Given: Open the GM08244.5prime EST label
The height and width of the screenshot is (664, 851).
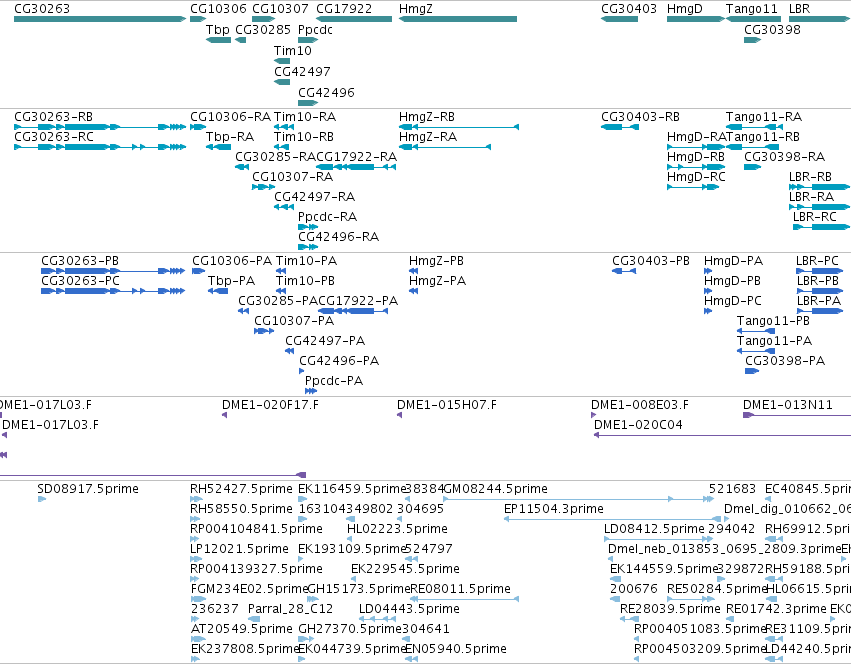Looking at the screenshot, I should [x=496, y=489].
